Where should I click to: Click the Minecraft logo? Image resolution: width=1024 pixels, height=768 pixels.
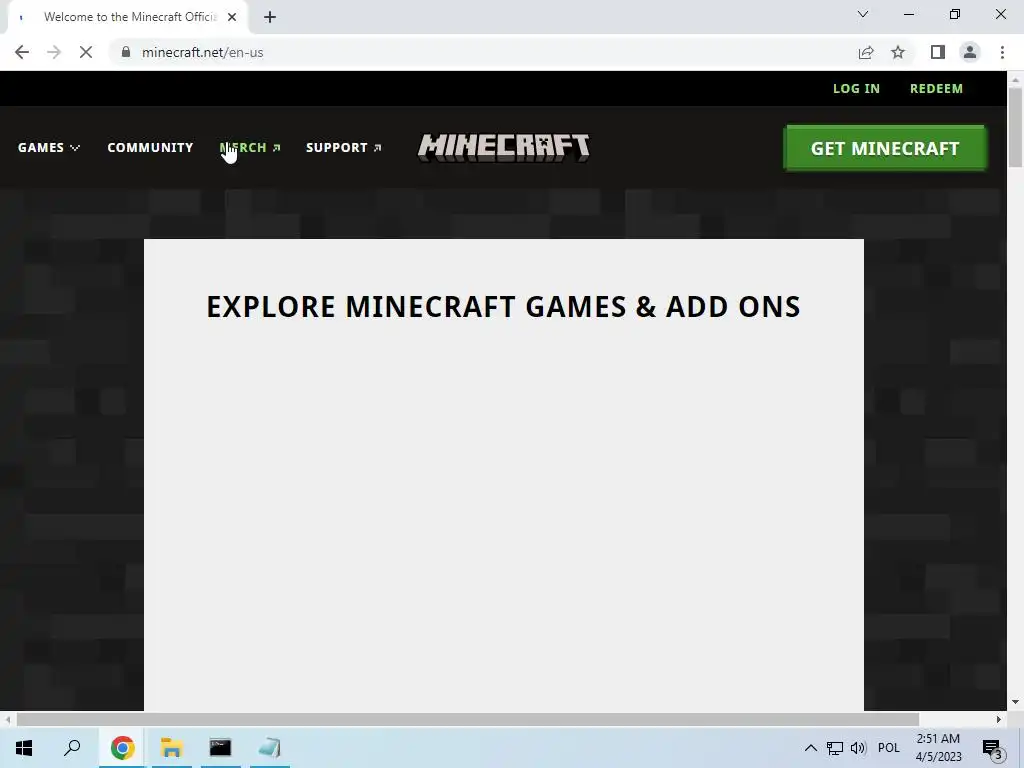pyautogui.click(x=504, y=147)
